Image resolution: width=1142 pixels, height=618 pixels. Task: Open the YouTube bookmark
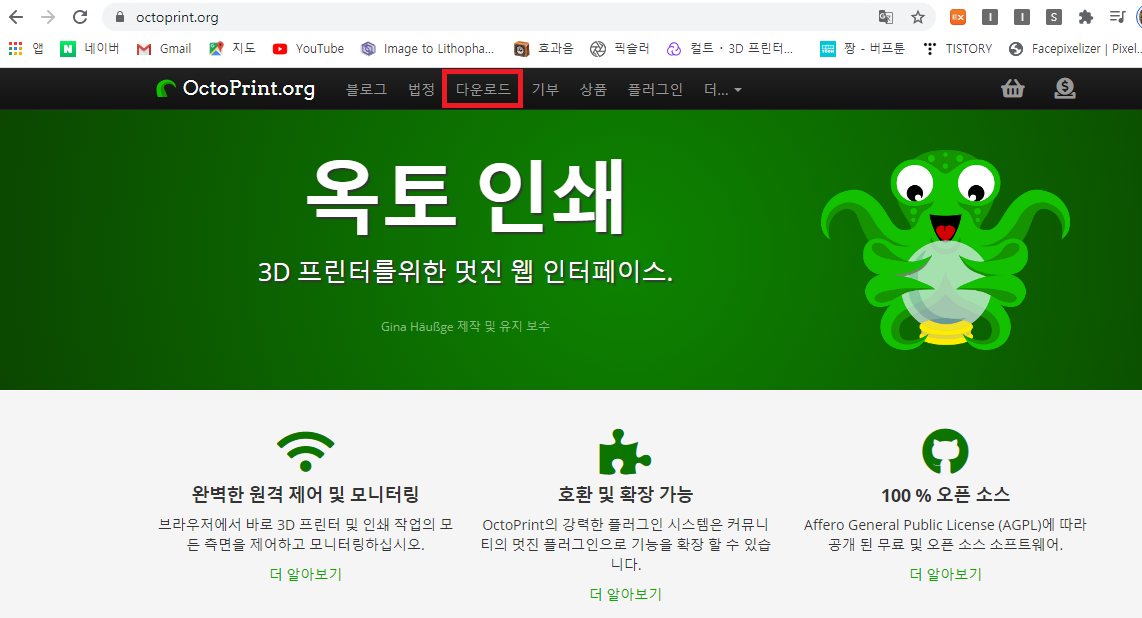point(307,49)
